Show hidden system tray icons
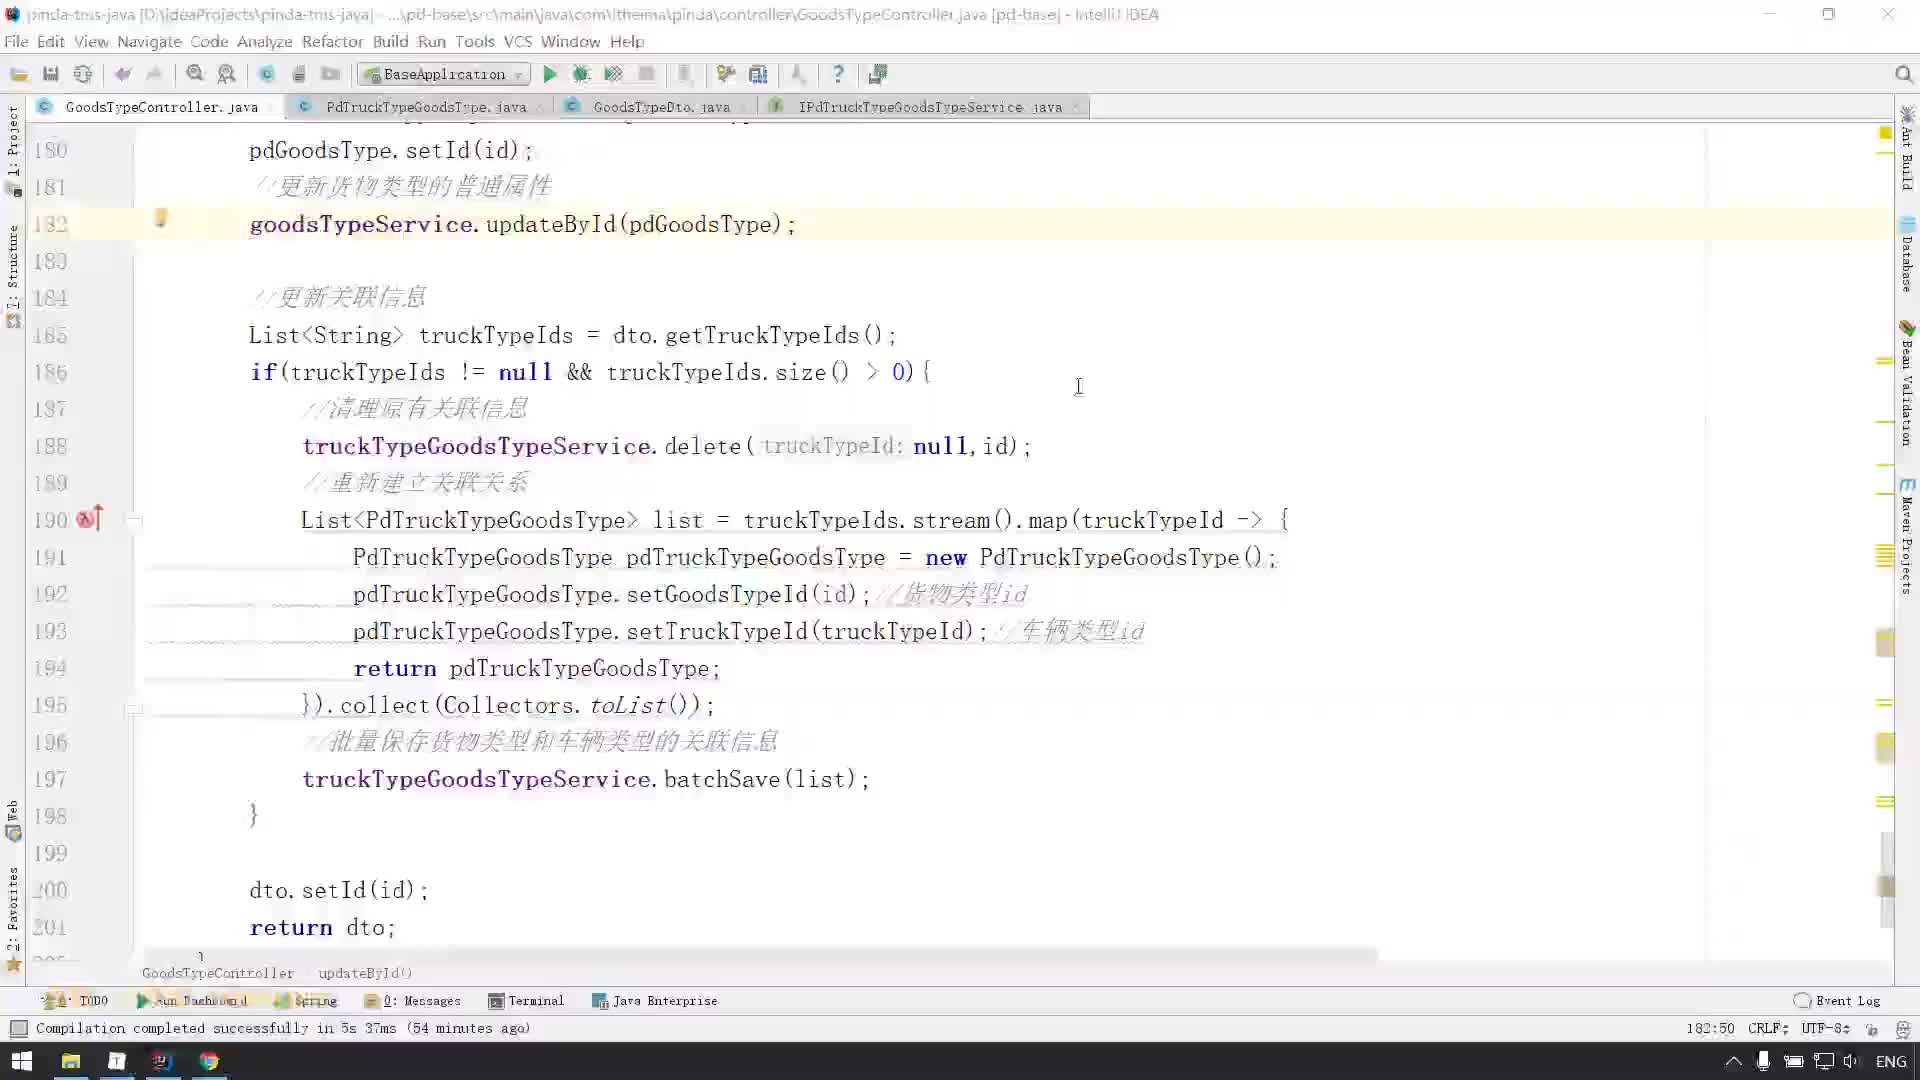The image size is (1920, 1080). pos(1733,1061)
